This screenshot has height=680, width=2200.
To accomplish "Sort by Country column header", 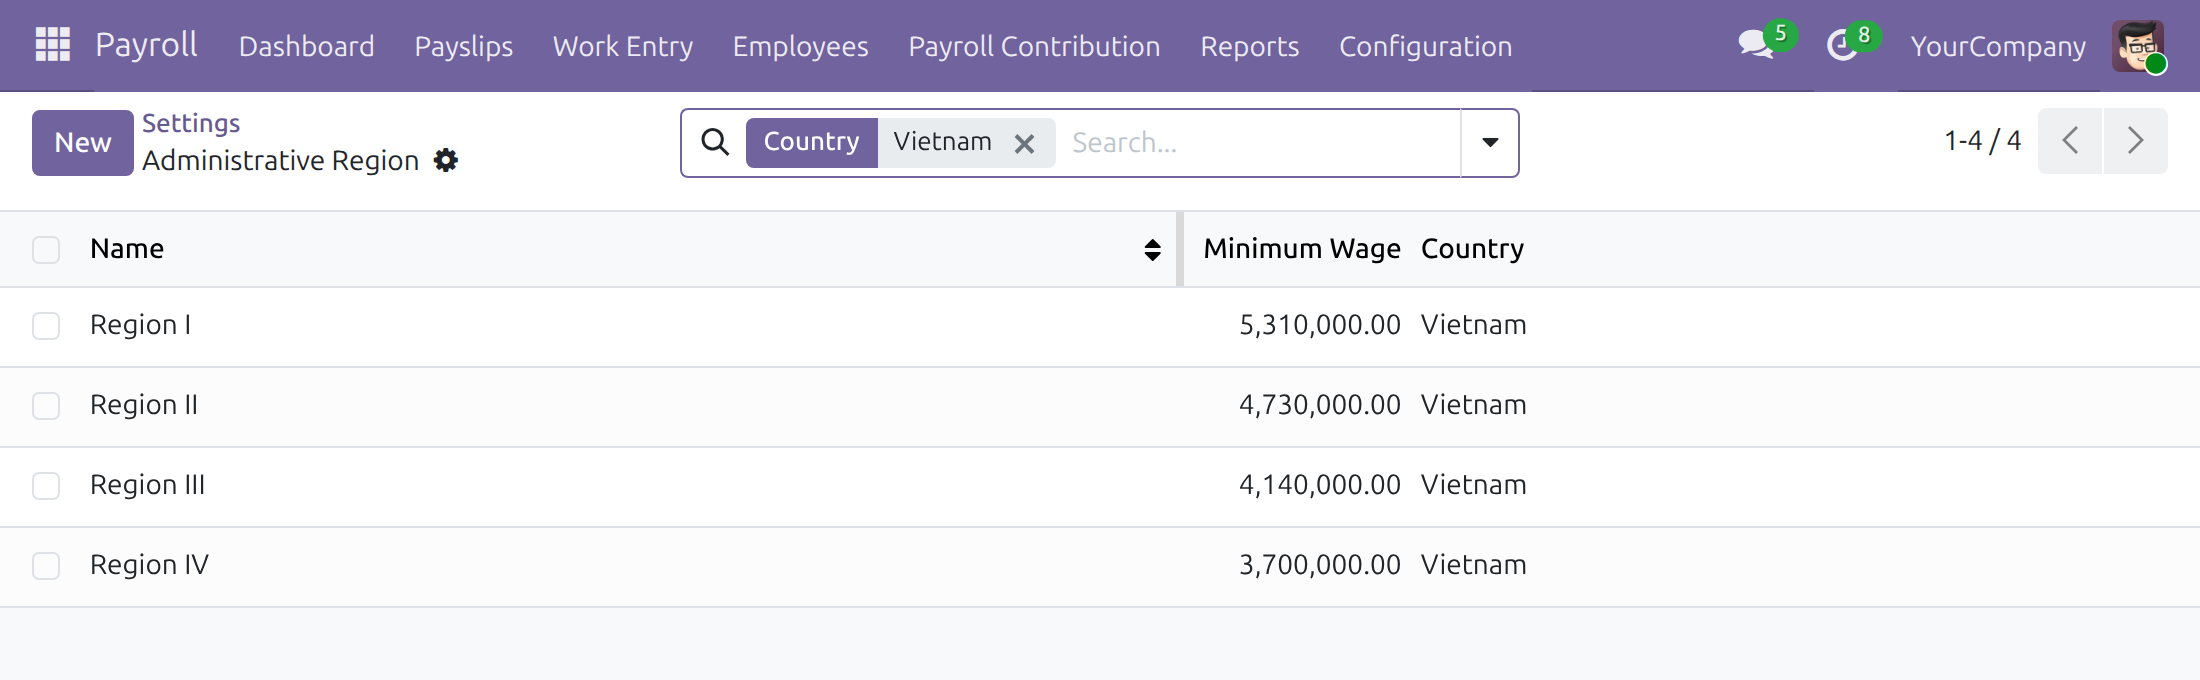I will point(1472,249).
